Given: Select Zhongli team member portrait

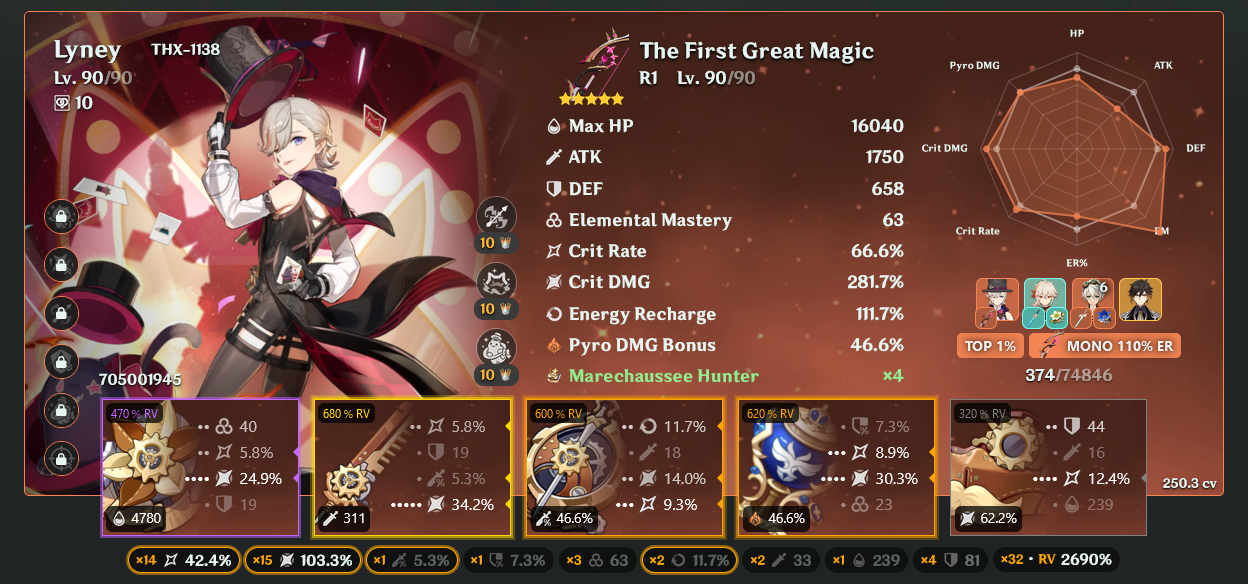Looking at the screenshot, I should [1140, 303].
